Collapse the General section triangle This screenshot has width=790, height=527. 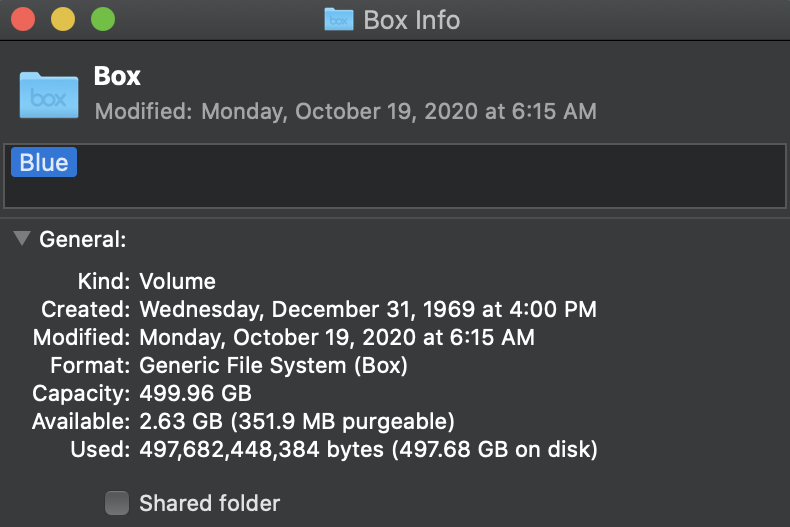coord(21,239)
